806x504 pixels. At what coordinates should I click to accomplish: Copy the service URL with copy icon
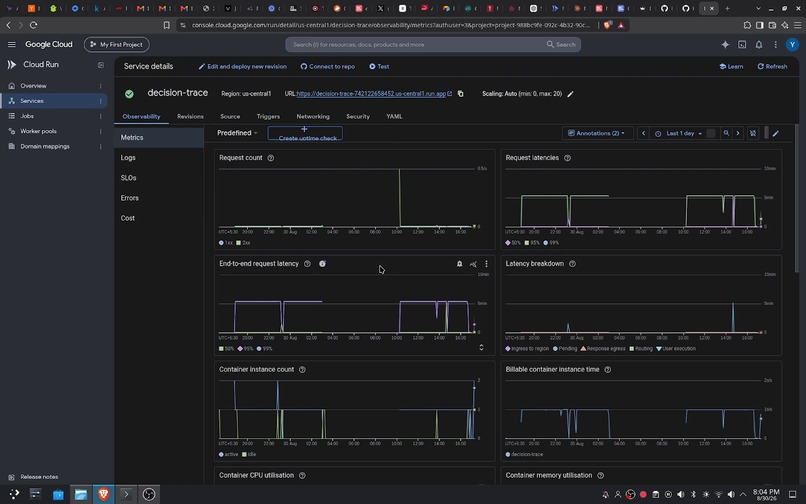tap(461, 94)
